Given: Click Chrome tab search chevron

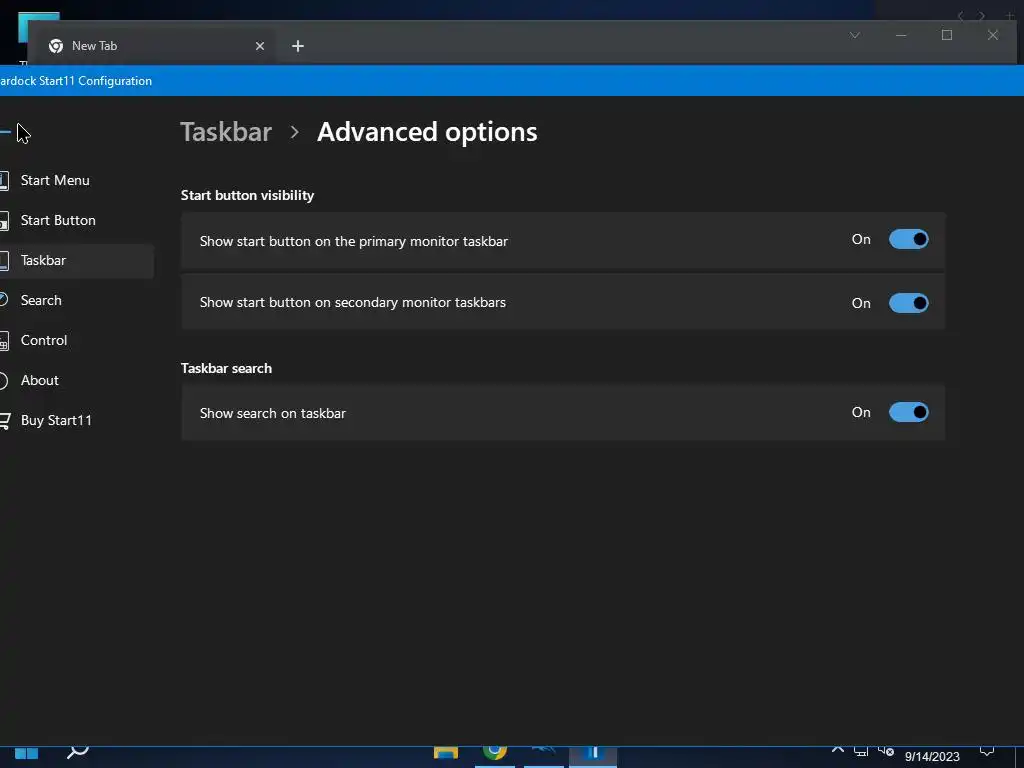Looking at the screenshot, I should coord(855,35).
